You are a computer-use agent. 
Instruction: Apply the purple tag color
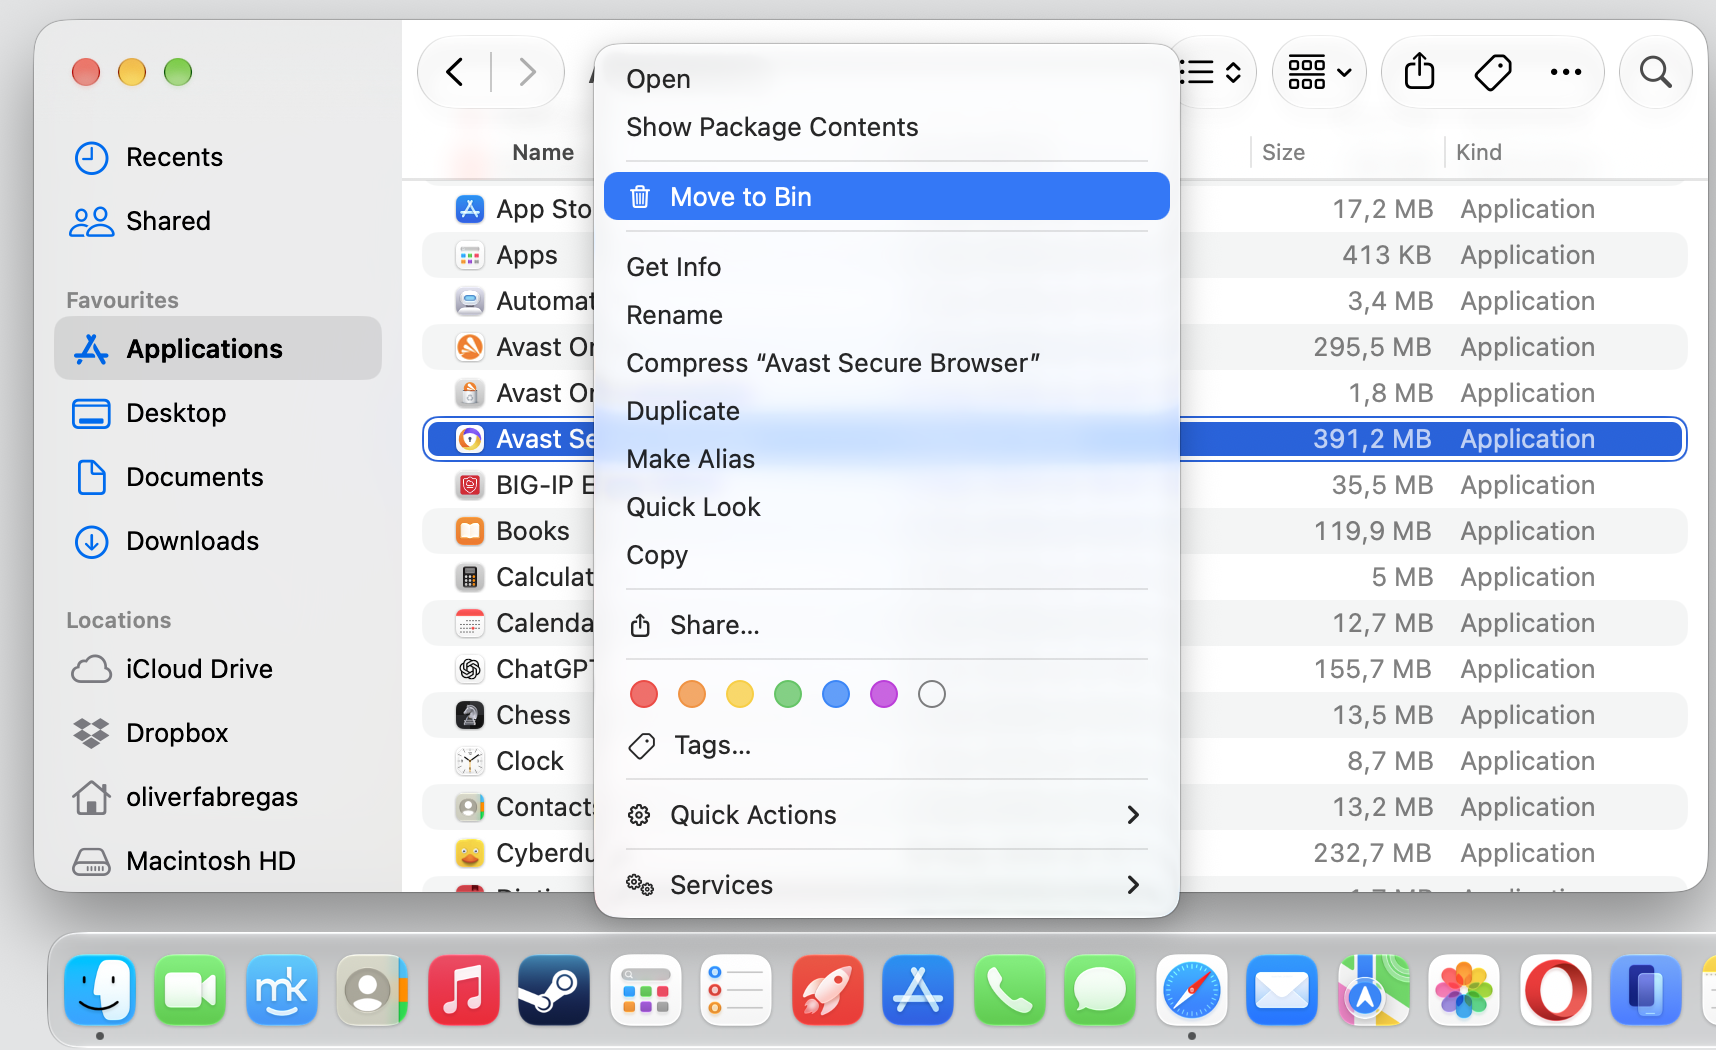tap(884, 694)
